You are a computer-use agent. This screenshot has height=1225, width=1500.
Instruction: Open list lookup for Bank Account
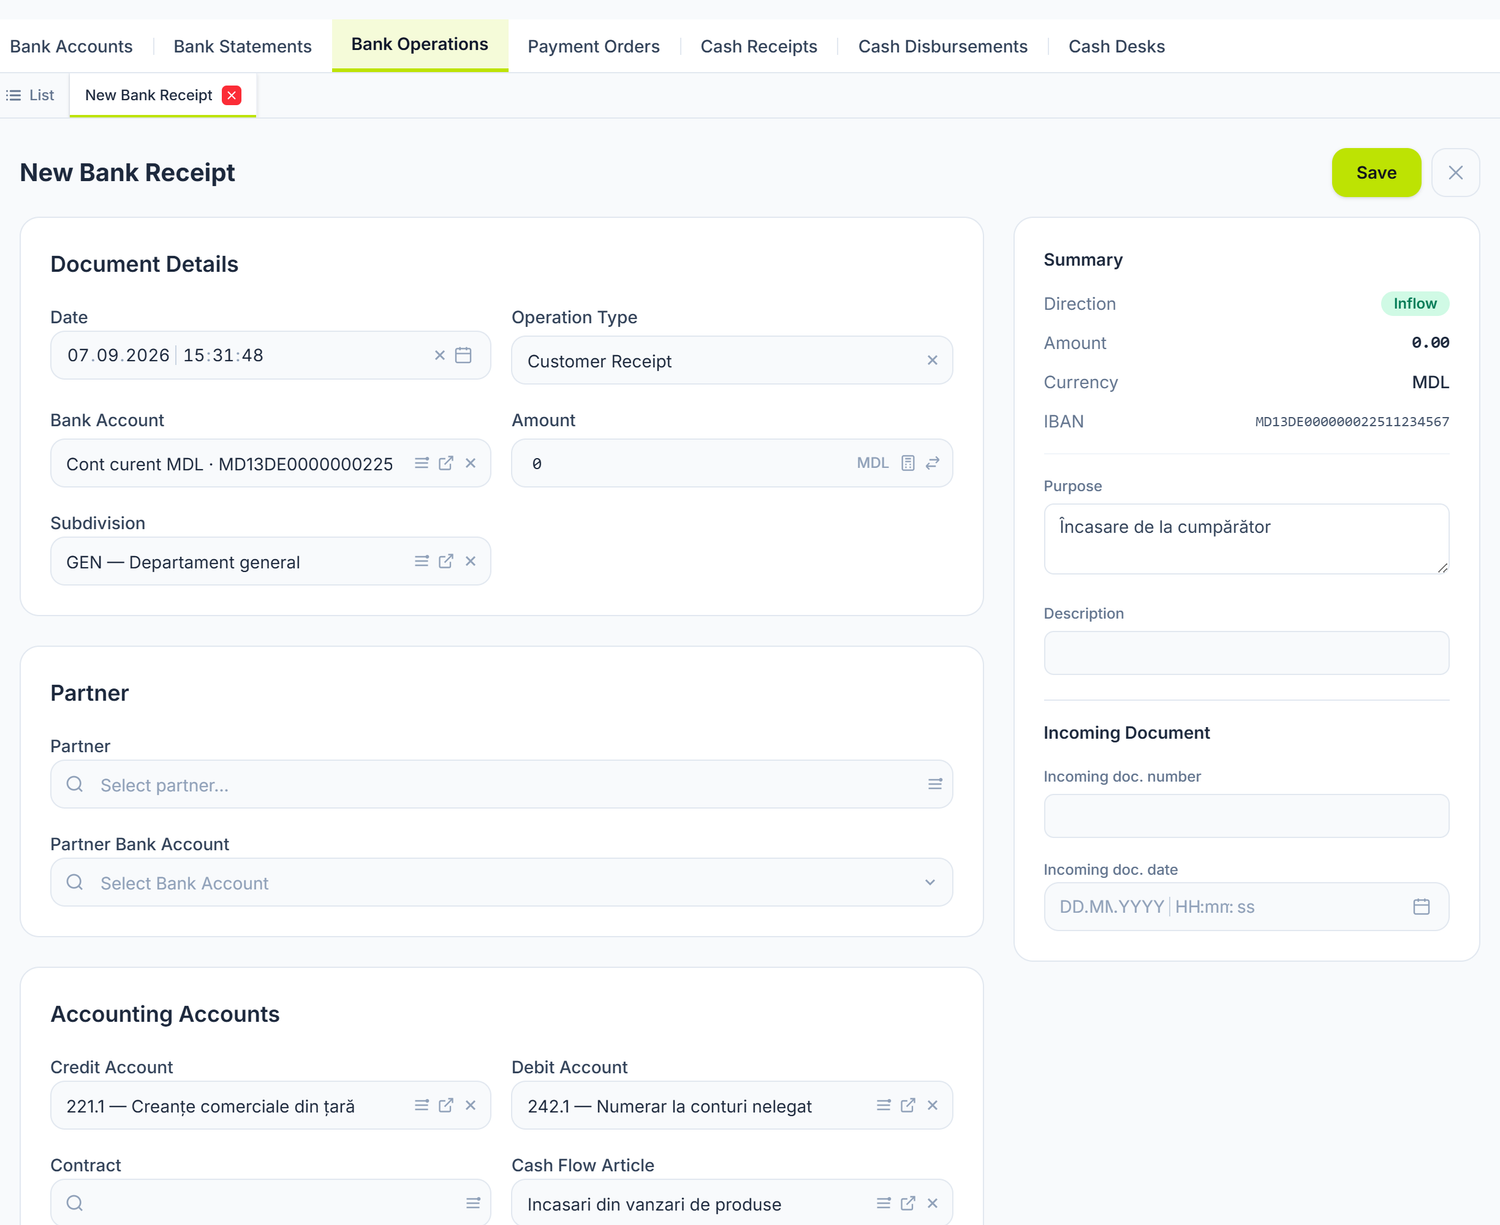422,463
